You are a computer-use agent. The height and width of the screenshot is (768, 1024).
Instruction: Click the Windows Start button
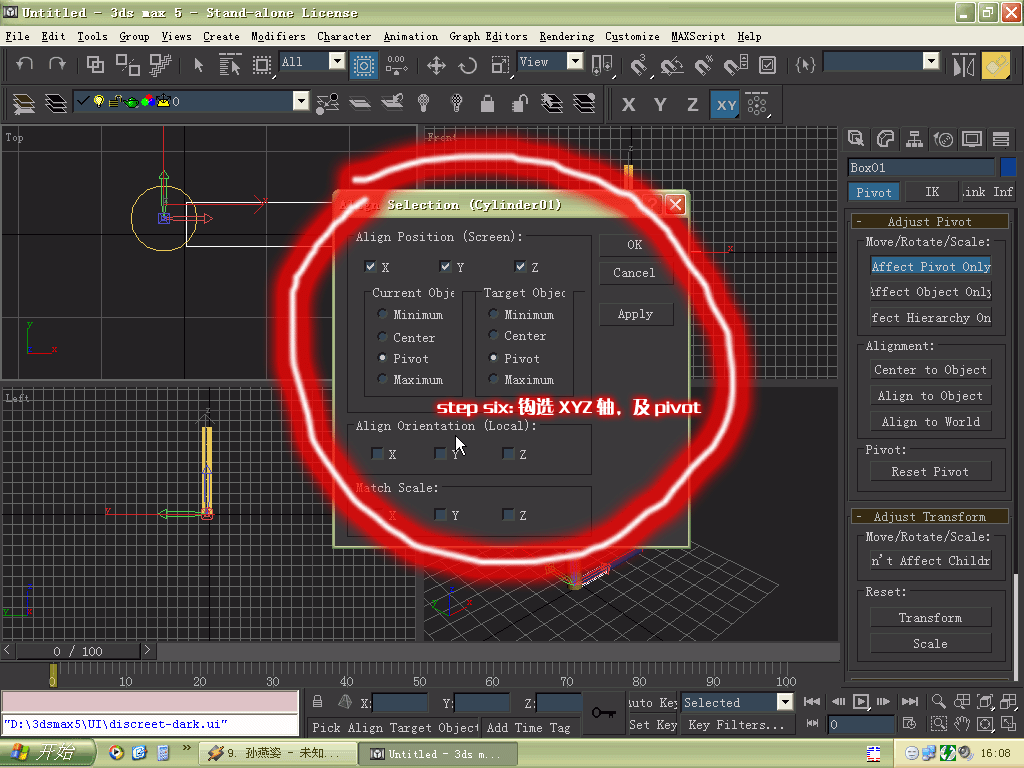(x=47, y=753)
